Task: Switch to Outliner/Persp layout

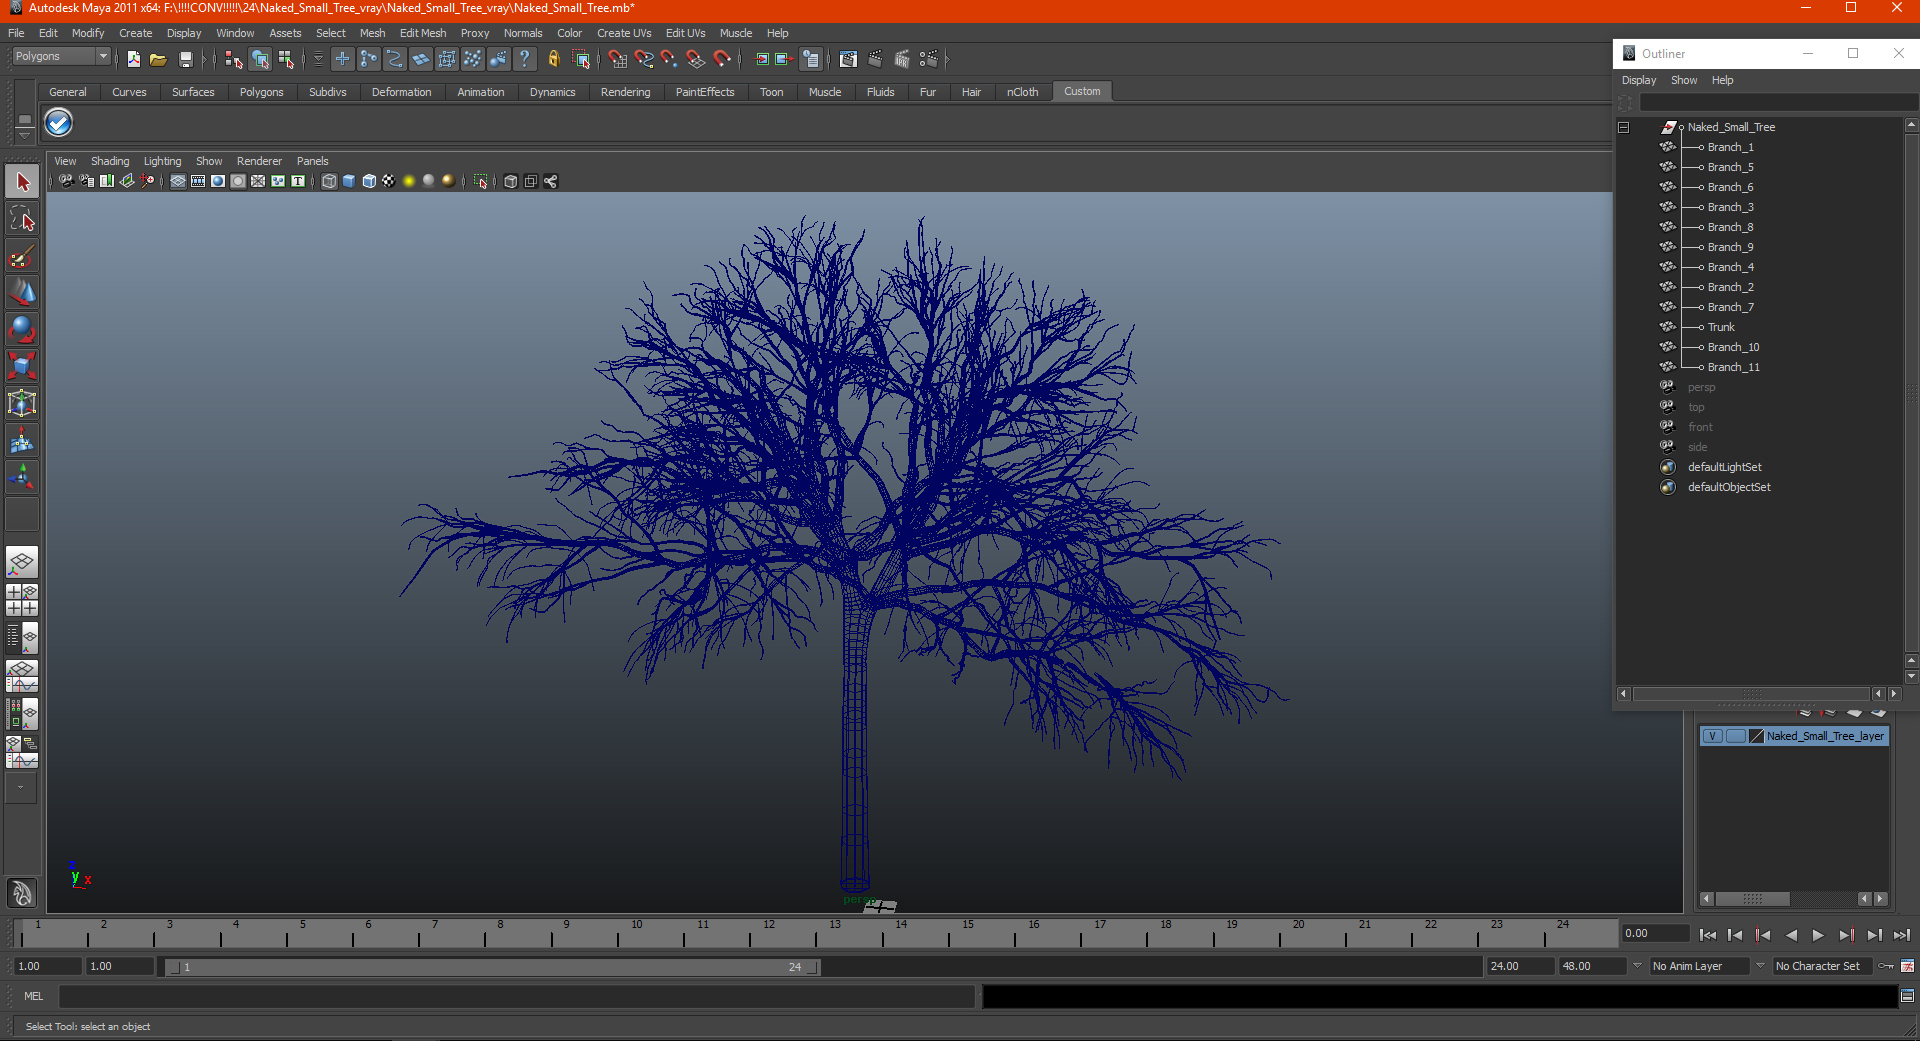Action: pyautogui.click(x=22, y=638)
